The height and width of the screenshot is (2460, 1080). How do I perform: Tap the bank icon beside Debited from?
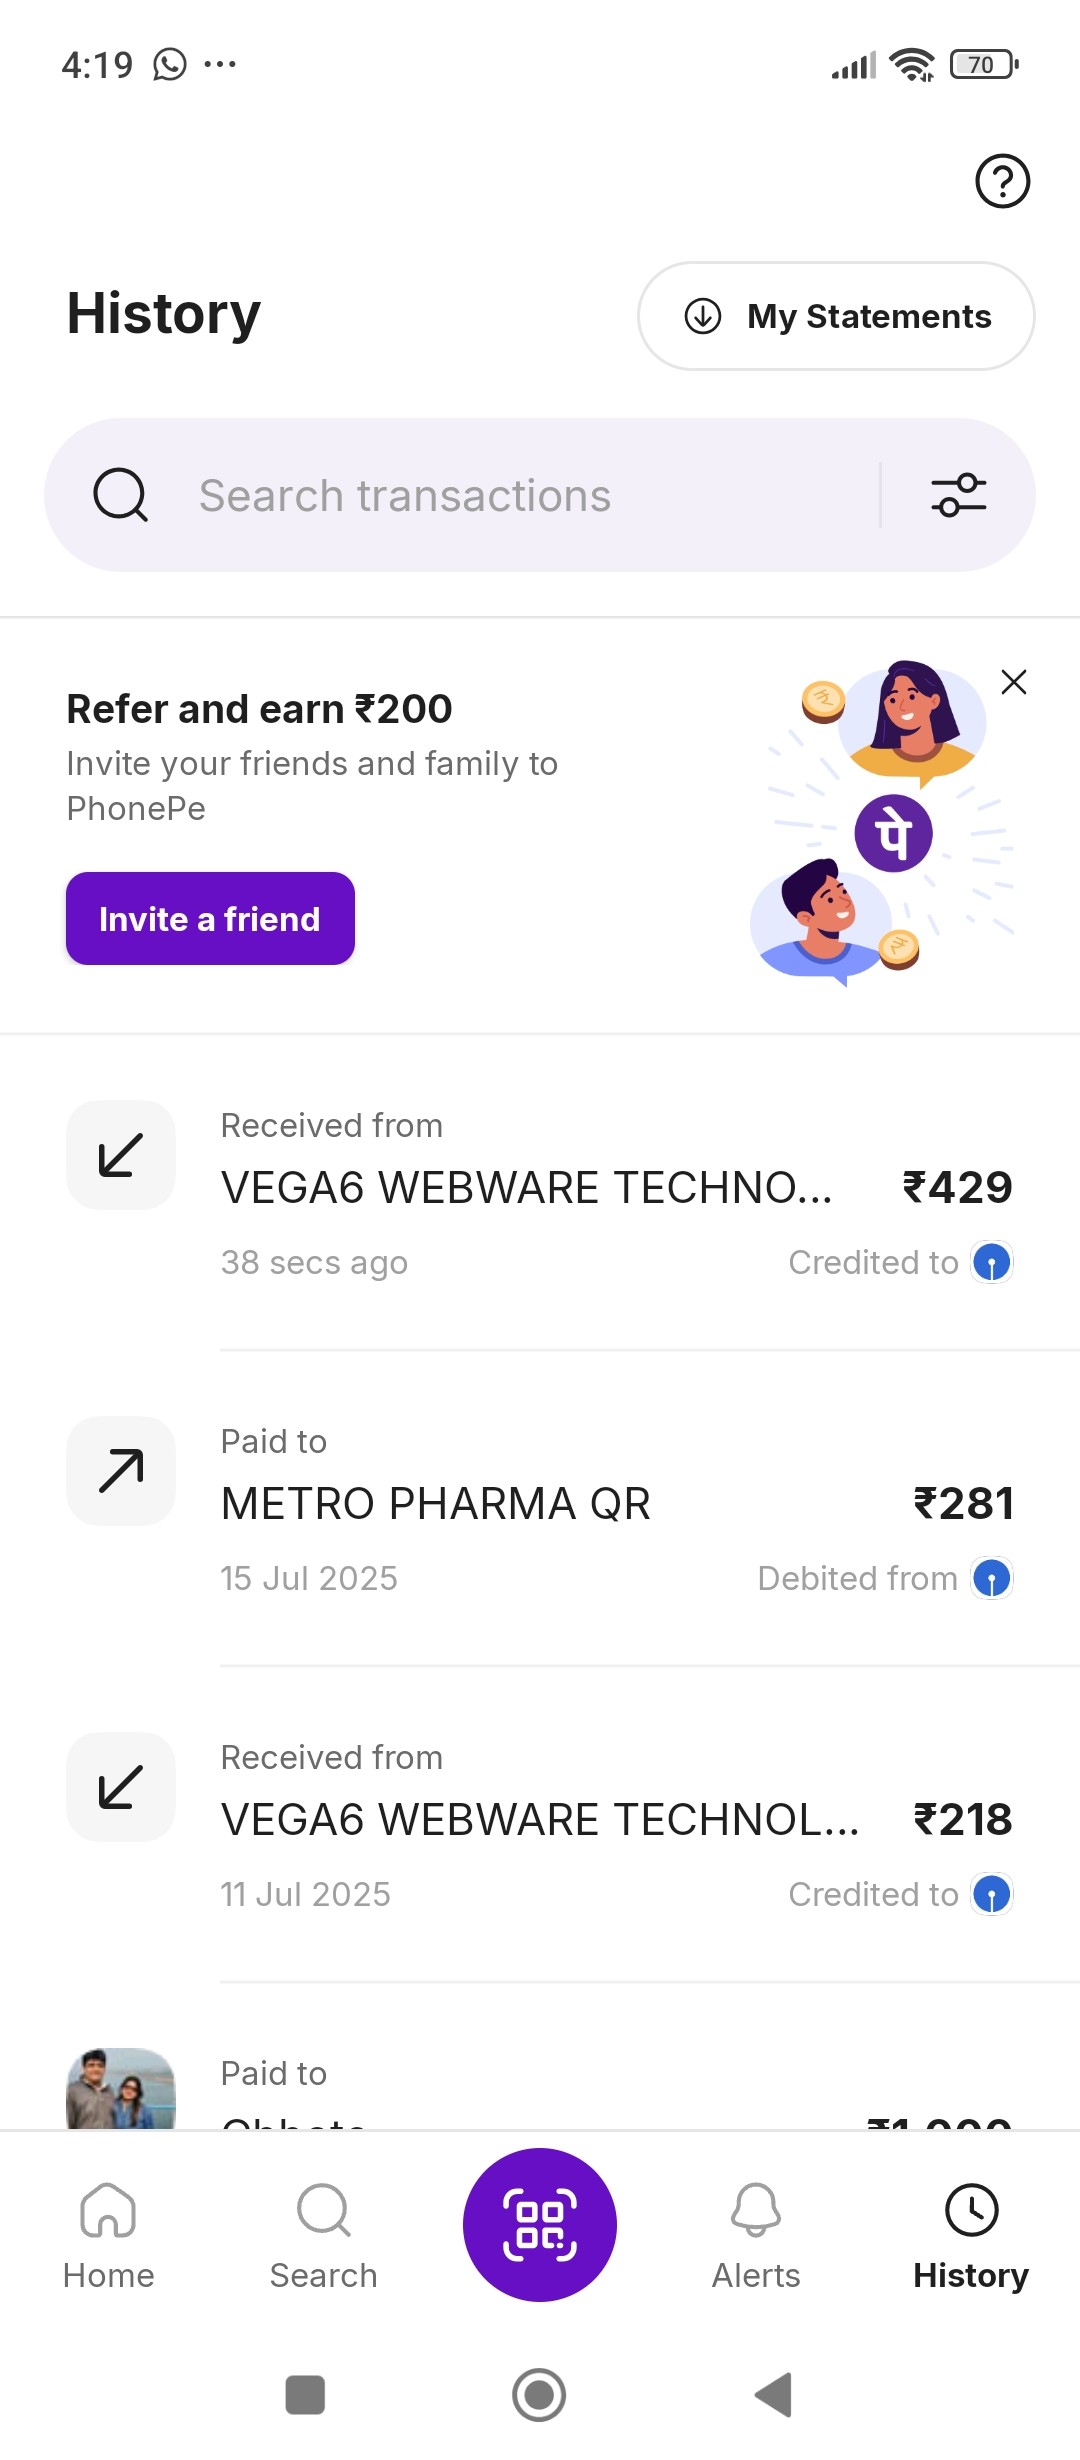click(991, 1579)
